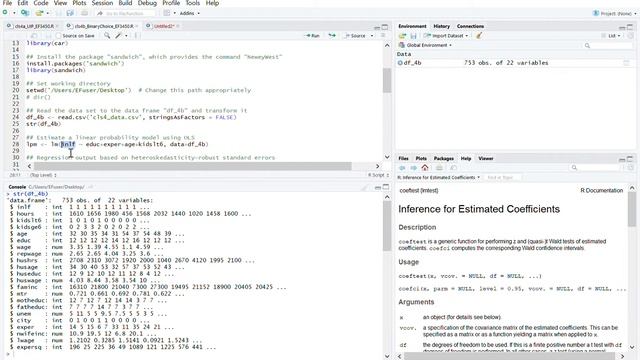The width and height of the screenshot is (640, 360).
Task: Click the workspace panes grid icon
Action: [167, 13]
